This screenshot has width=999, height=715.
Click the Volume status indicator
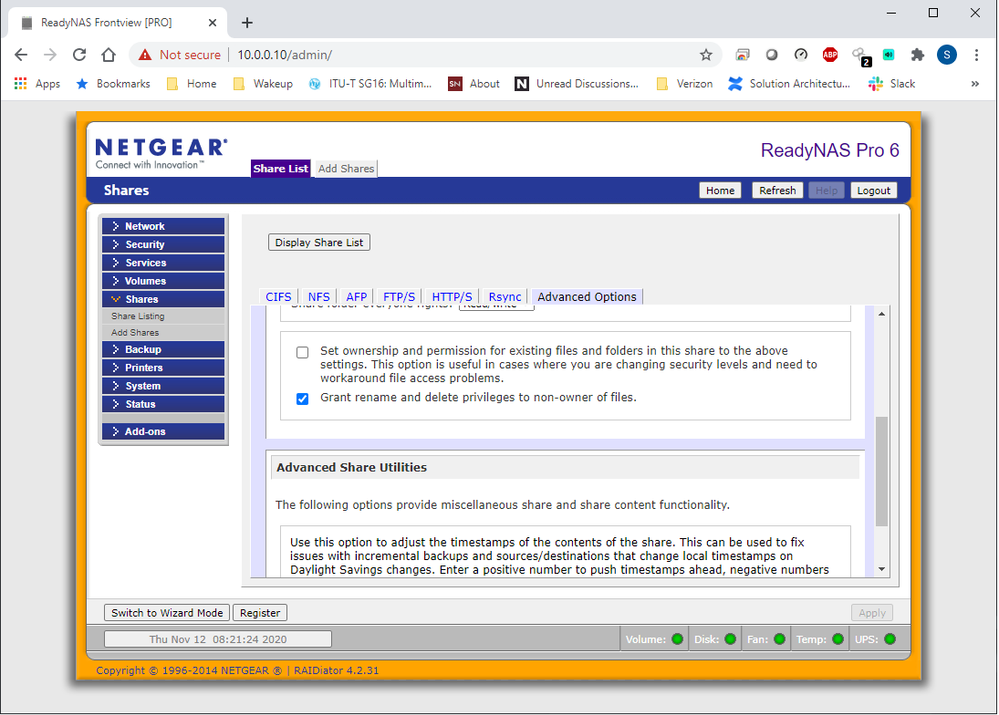click(x=678, y=639)
